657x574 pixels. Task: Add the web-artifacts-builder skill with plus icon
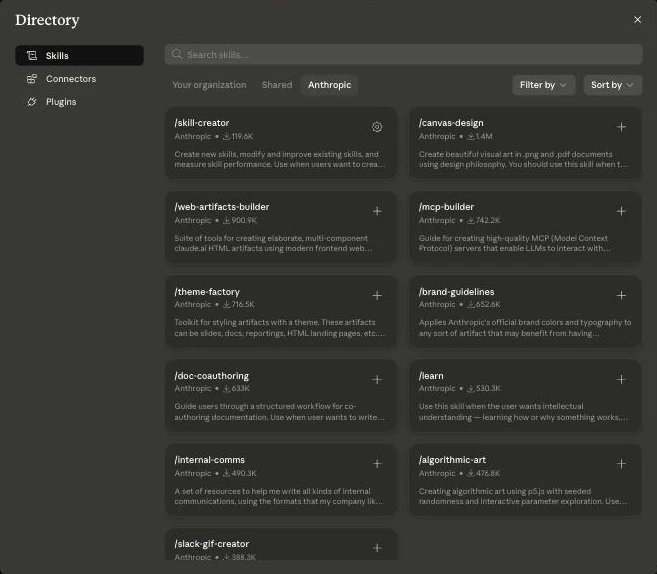click(x=377, y=211)
